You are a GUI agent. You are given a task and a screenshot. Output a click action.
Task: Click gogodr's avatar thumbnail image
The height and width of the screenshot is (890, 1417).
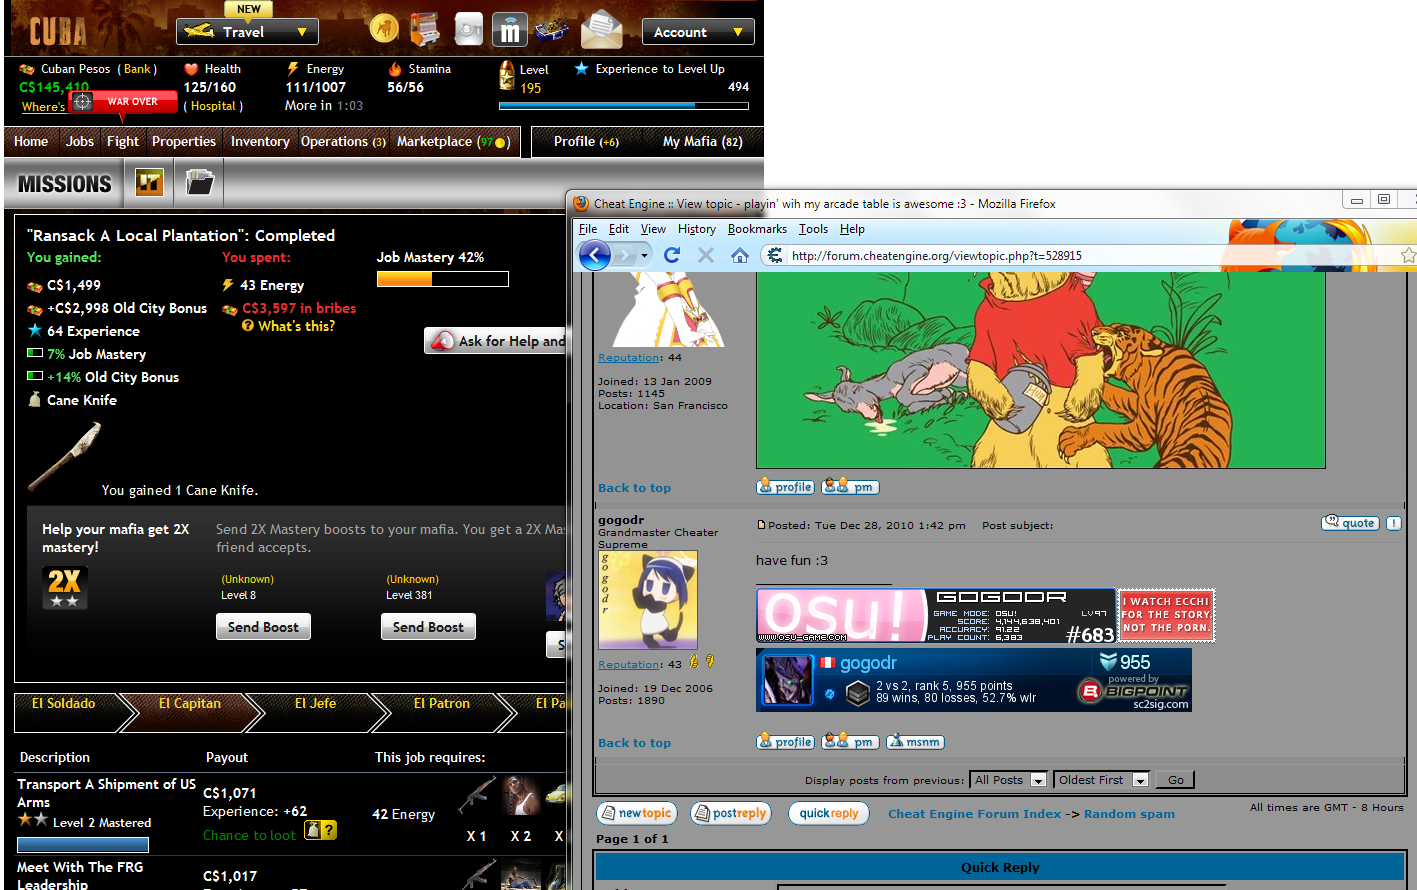(648, 600)
